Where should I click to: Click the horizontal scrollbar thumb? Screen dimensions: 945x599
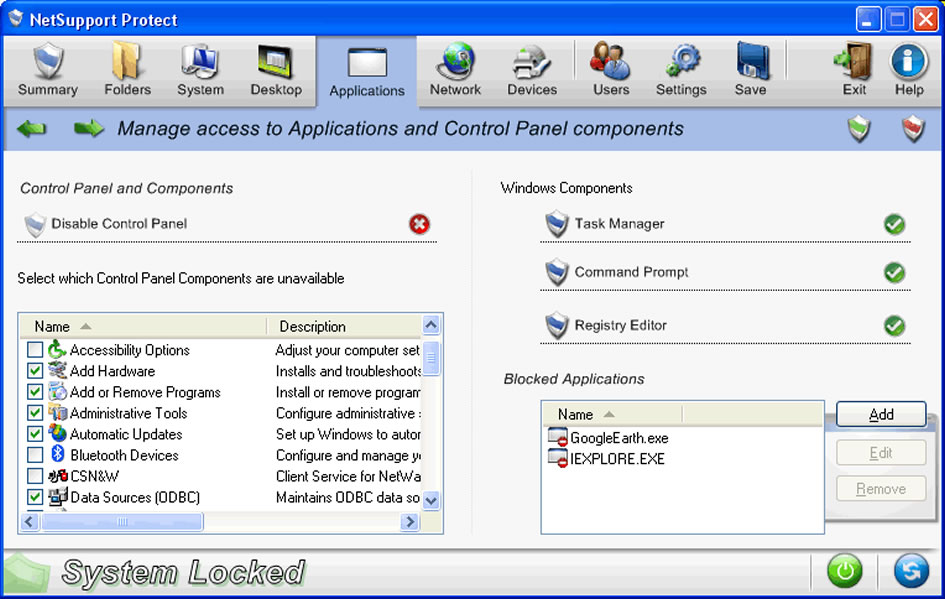(x=122, y=521)
